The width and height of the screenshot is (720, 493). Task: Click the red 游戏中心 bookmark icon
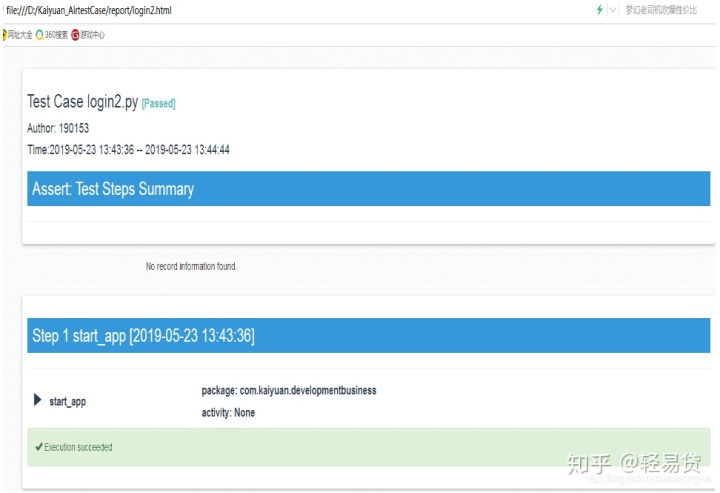(x=75, y=35)
